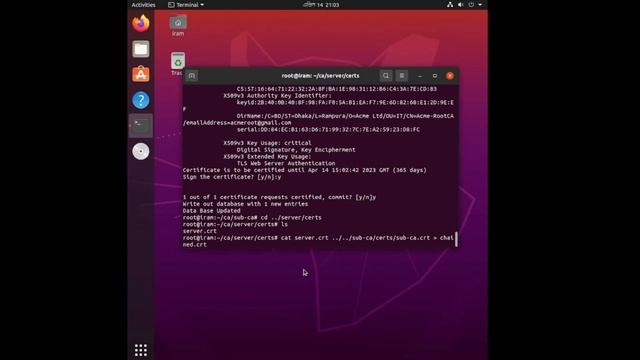Click 'TLS Web Server Authentication' text

pyautogui.click(x=286, y=163)
